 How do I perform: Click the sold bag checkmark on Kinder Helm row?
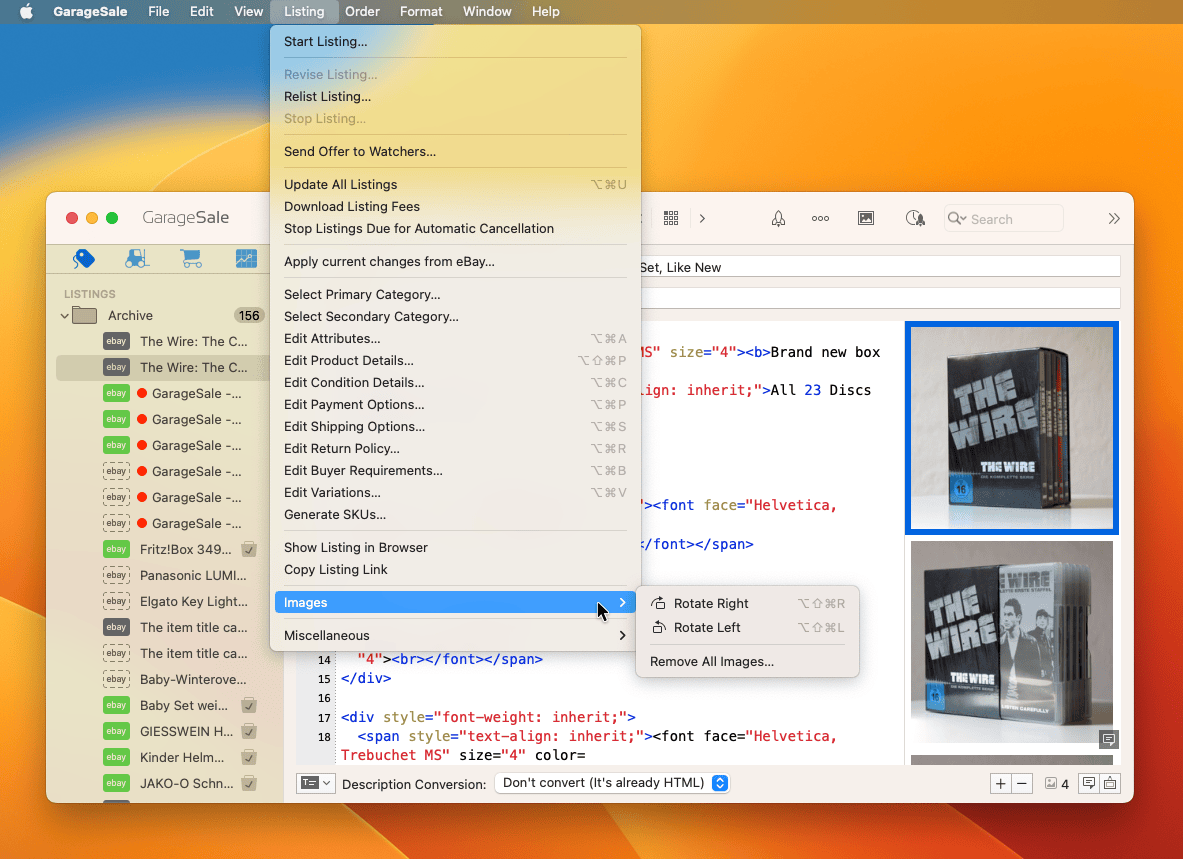(x=249, y=757)
